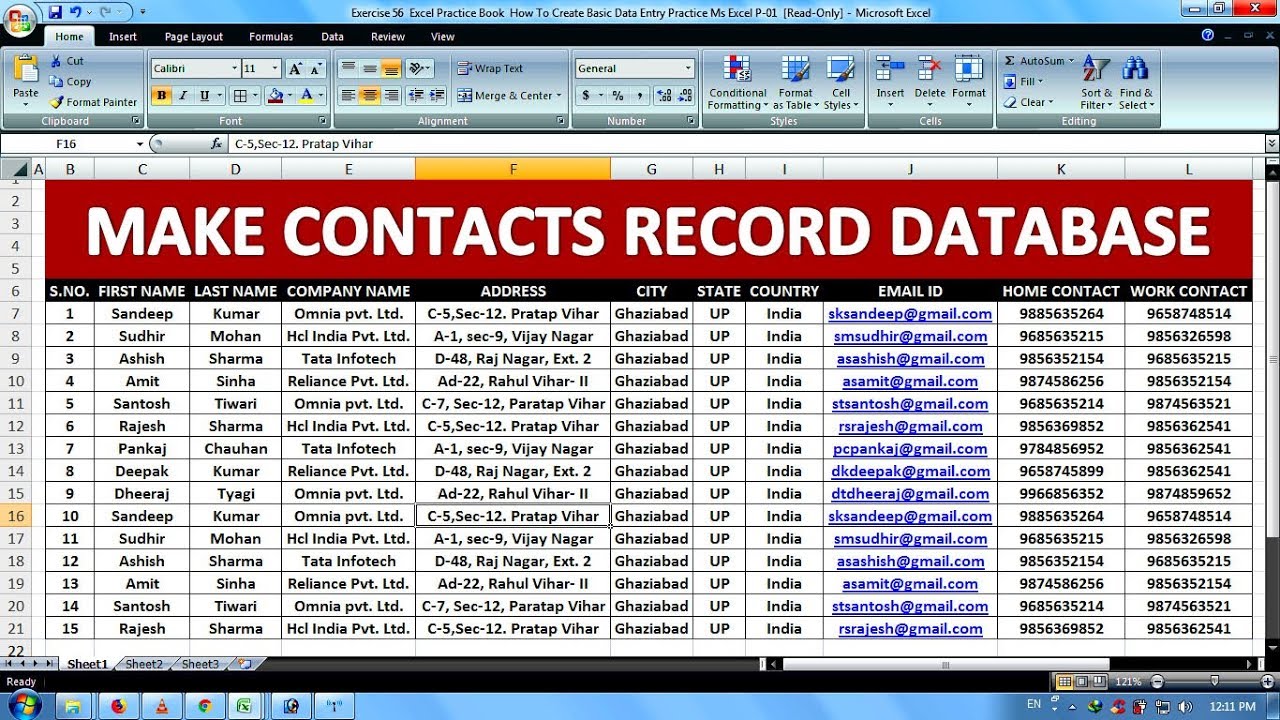Open Cell Styles gallery
Screen dimensions: 1280x720
click(x=841, y=82)
